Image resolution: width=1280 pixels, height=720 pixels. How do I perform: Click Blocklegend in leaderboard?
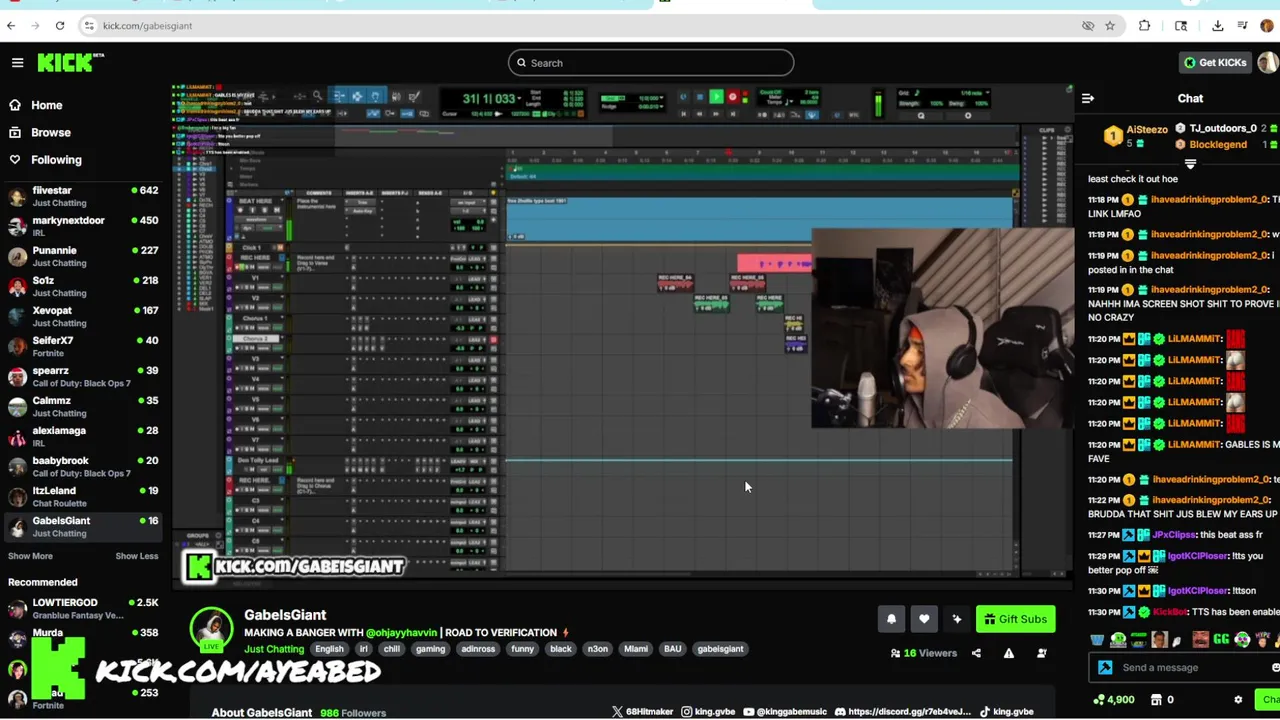tap(1218, 144)
